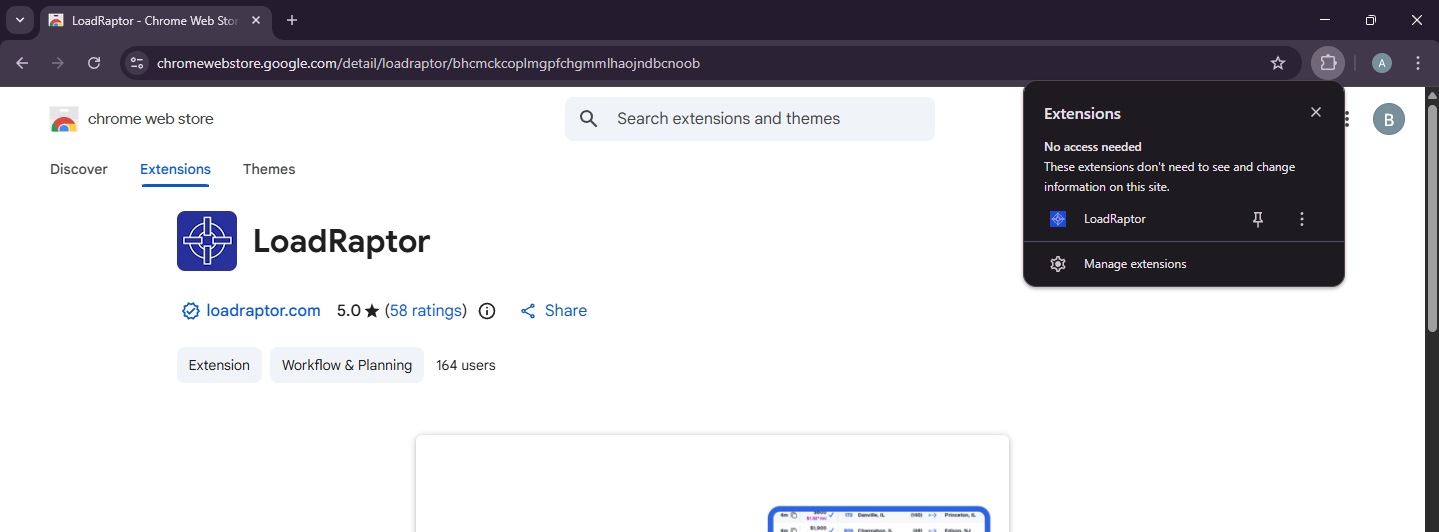The height and width of the screenshot is (532, 1439).
Task: Bookmark this page with the star icon
Action: coord(1278,63)
